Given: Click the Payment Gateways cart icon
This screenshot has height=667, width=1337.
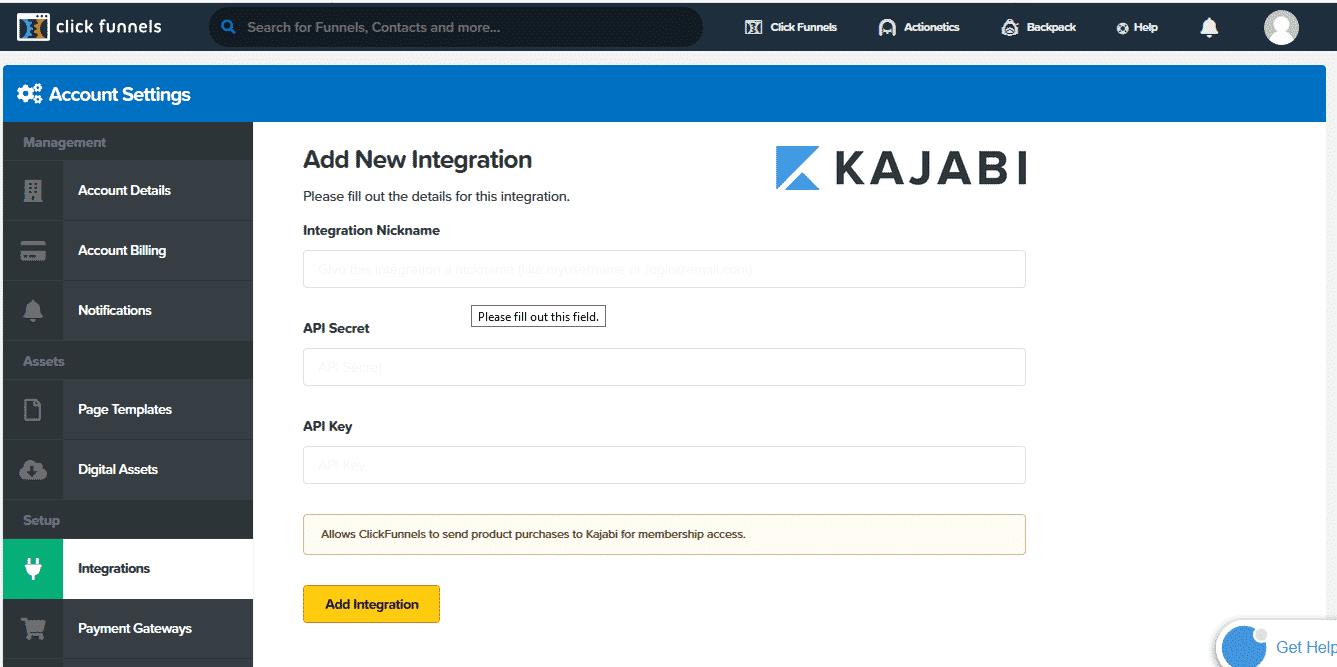Looking at the screenshot, I should pos(33,629).
